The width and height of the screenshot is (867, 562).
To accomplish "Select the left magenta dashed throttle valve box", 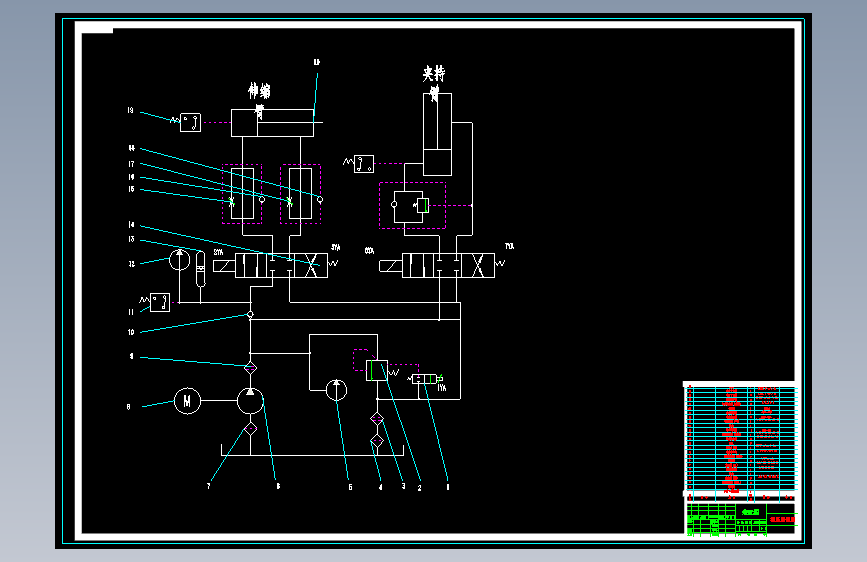I will point(242,194).
